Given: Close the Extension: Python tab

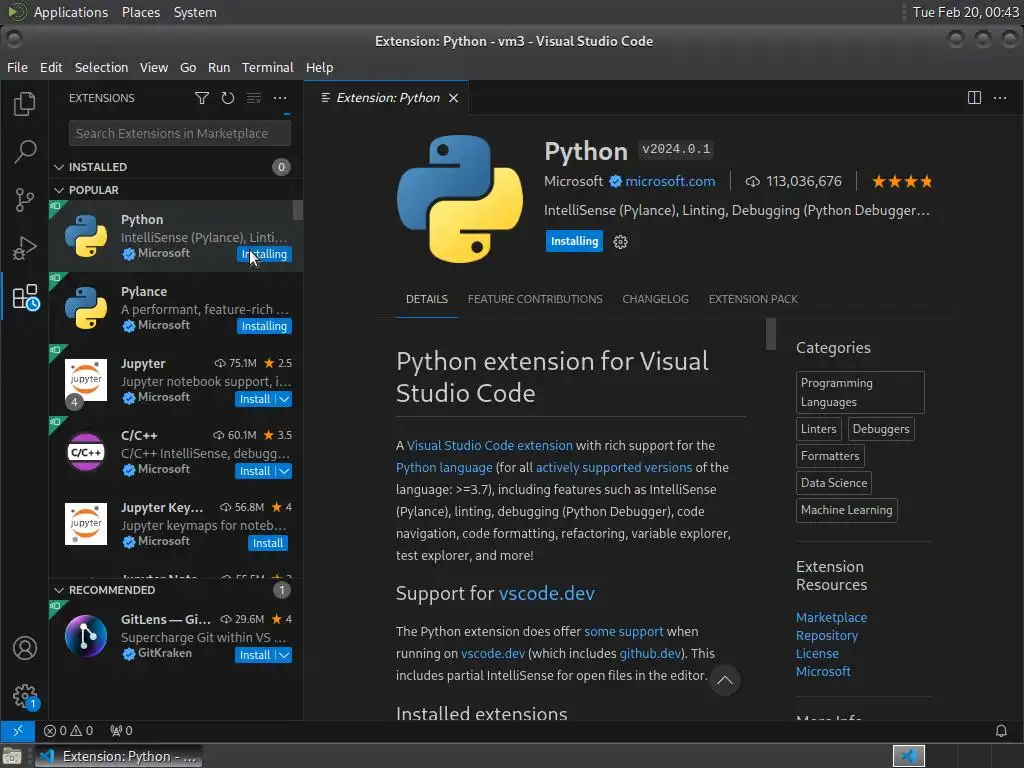Looking at the screenshot, I should [453, 98].
